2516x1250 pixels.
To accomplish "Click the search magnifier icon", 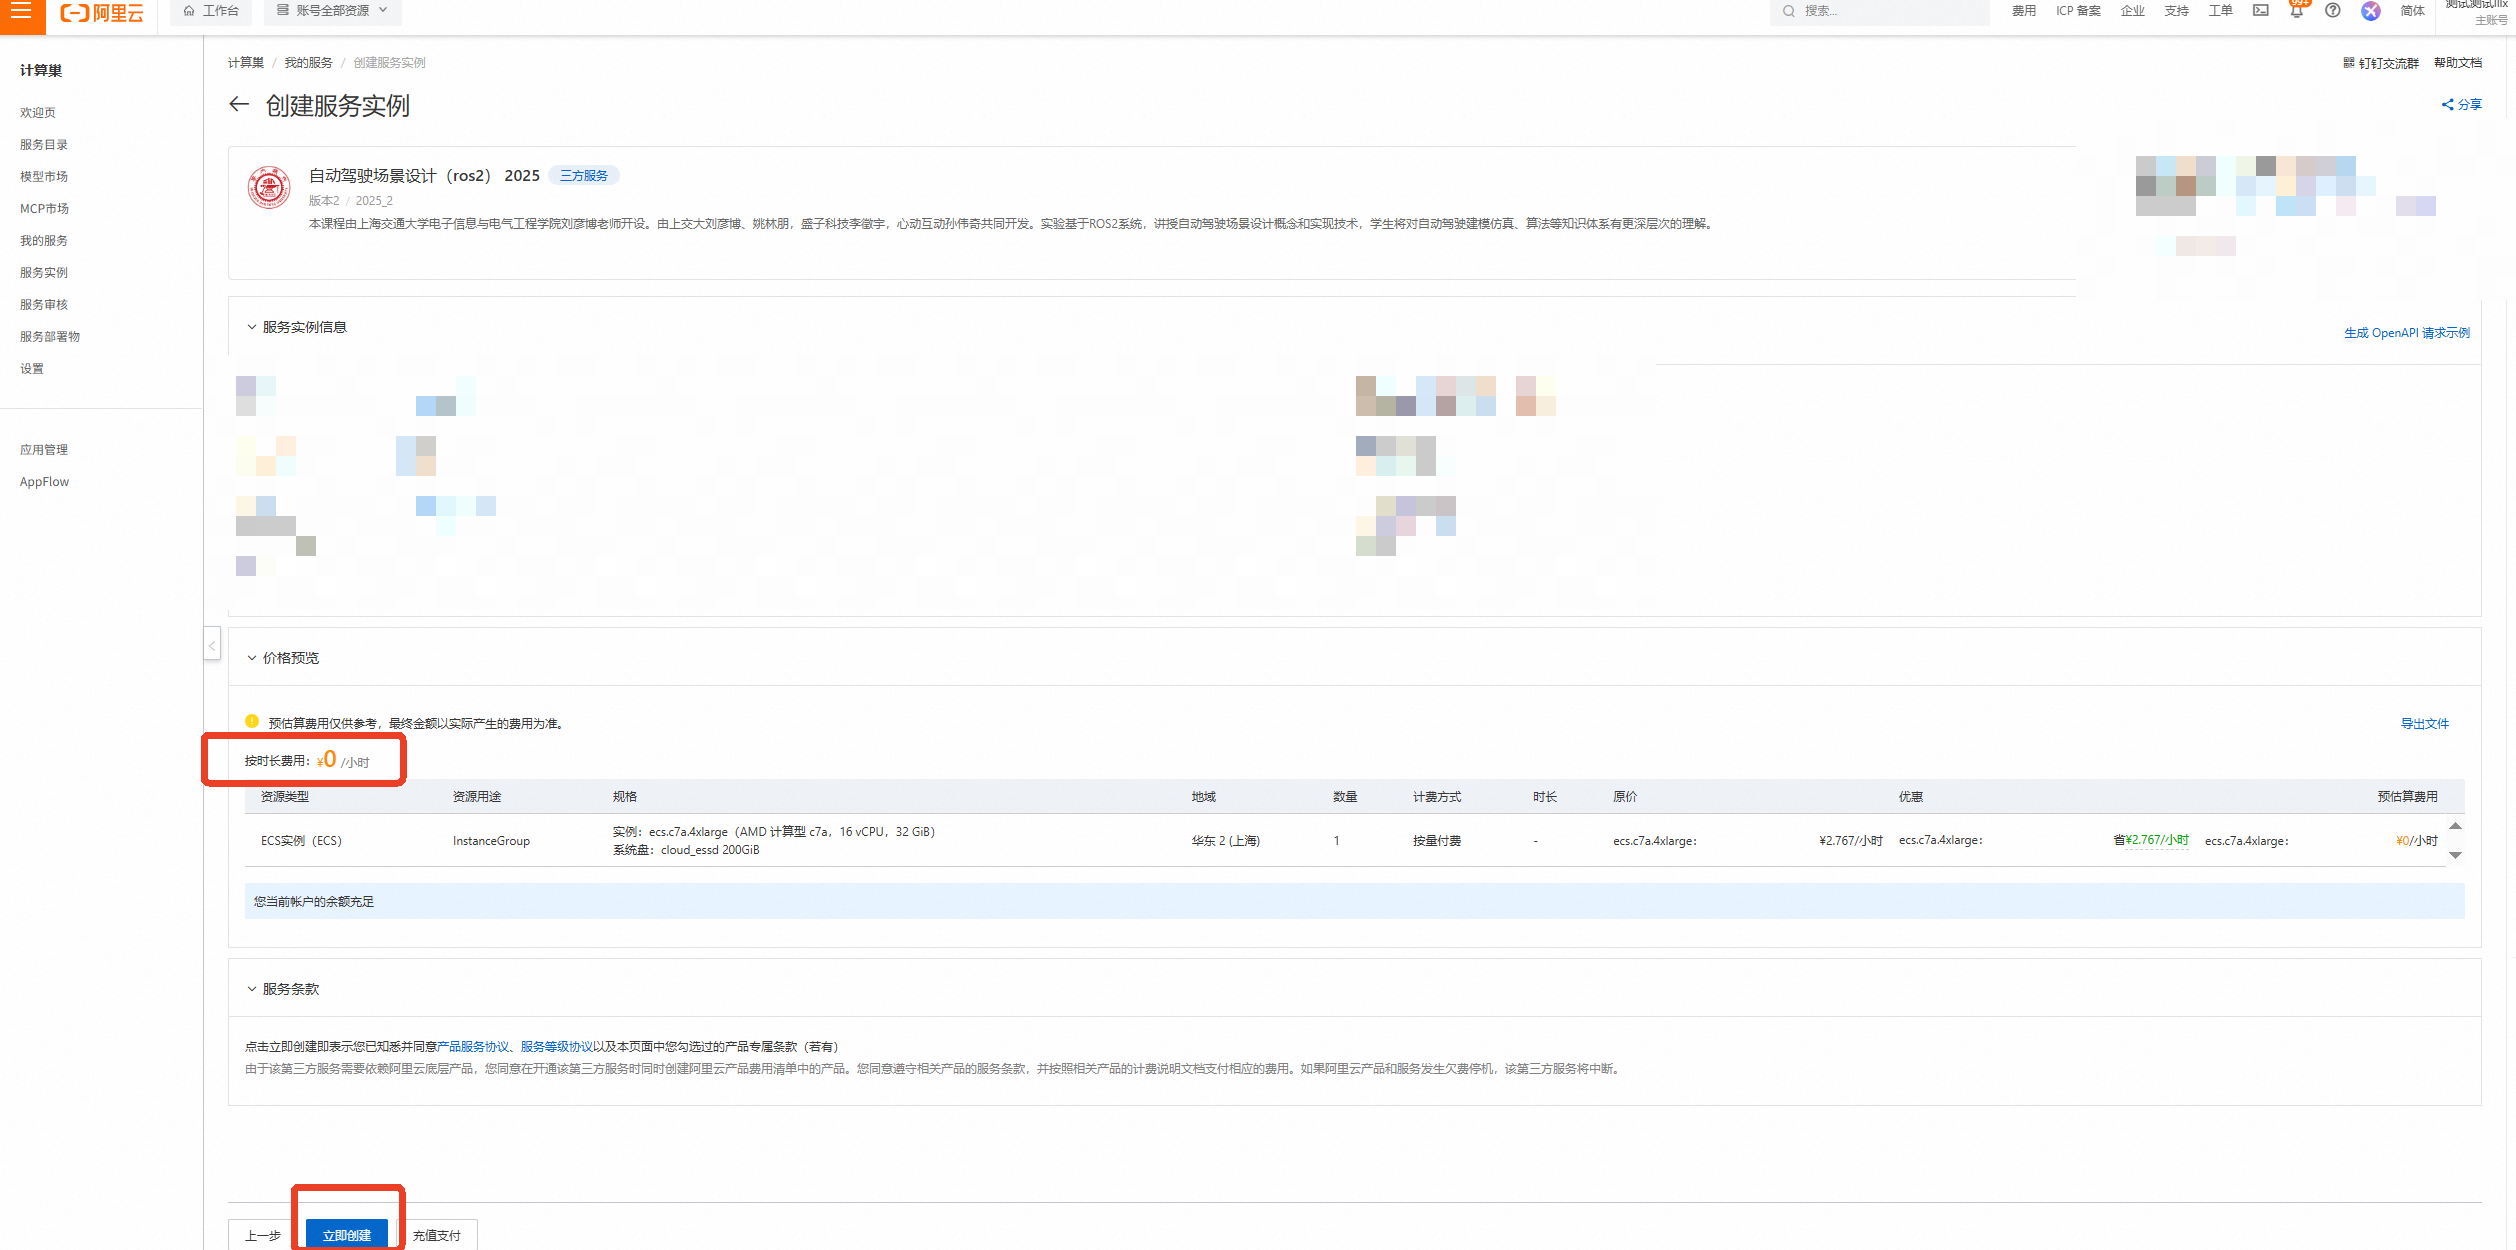I will pyautogui.click(x=1789, y=11).
